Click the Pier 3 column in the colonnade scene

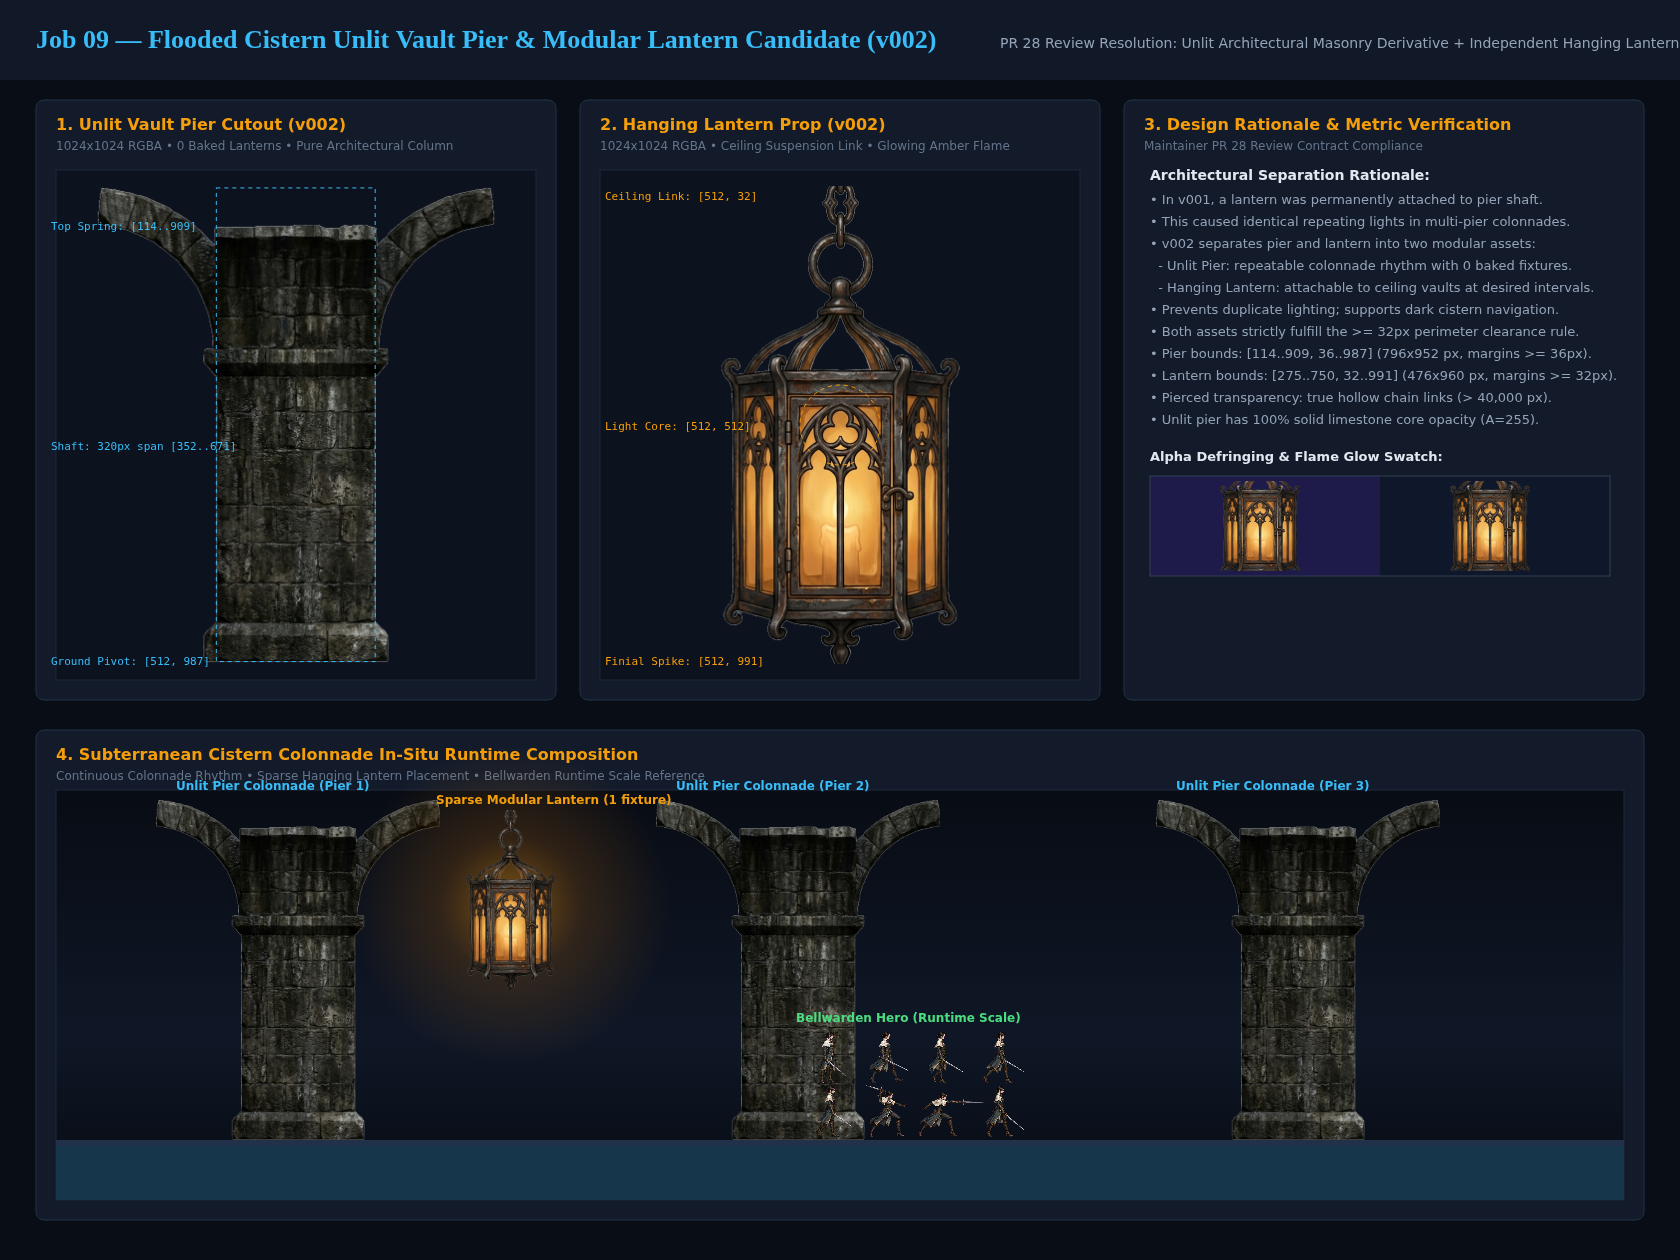click(x=1298, y=969)
